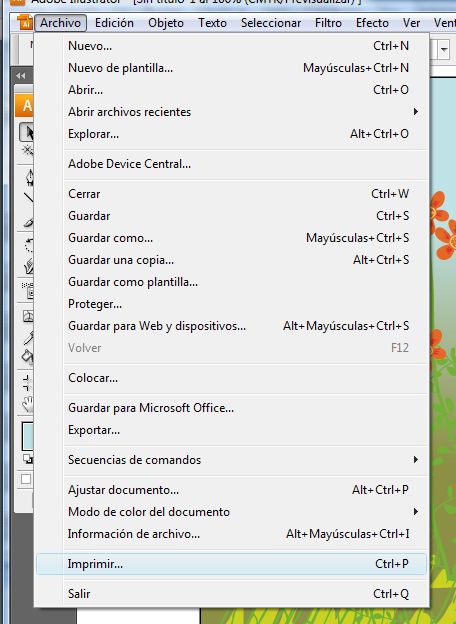Select the Rotate tool

click(29, 245)
